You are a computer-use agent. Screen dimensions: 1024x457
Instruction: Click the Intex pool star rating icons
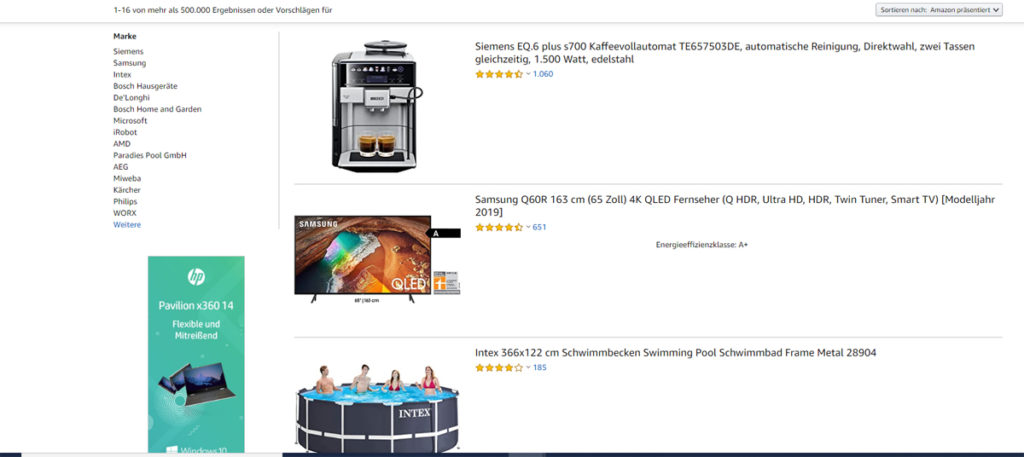click(x=499, y=368)
